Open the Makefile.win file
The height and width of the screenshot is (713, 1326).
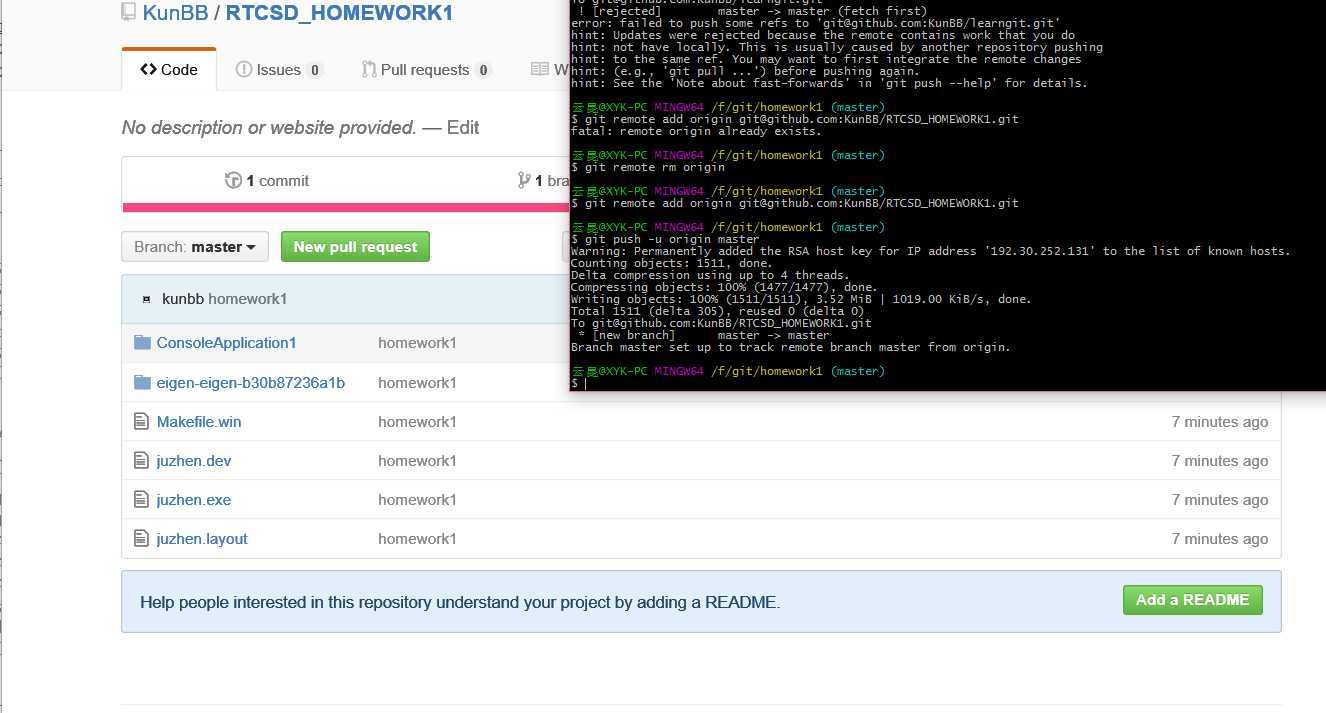tap(199, 422)
